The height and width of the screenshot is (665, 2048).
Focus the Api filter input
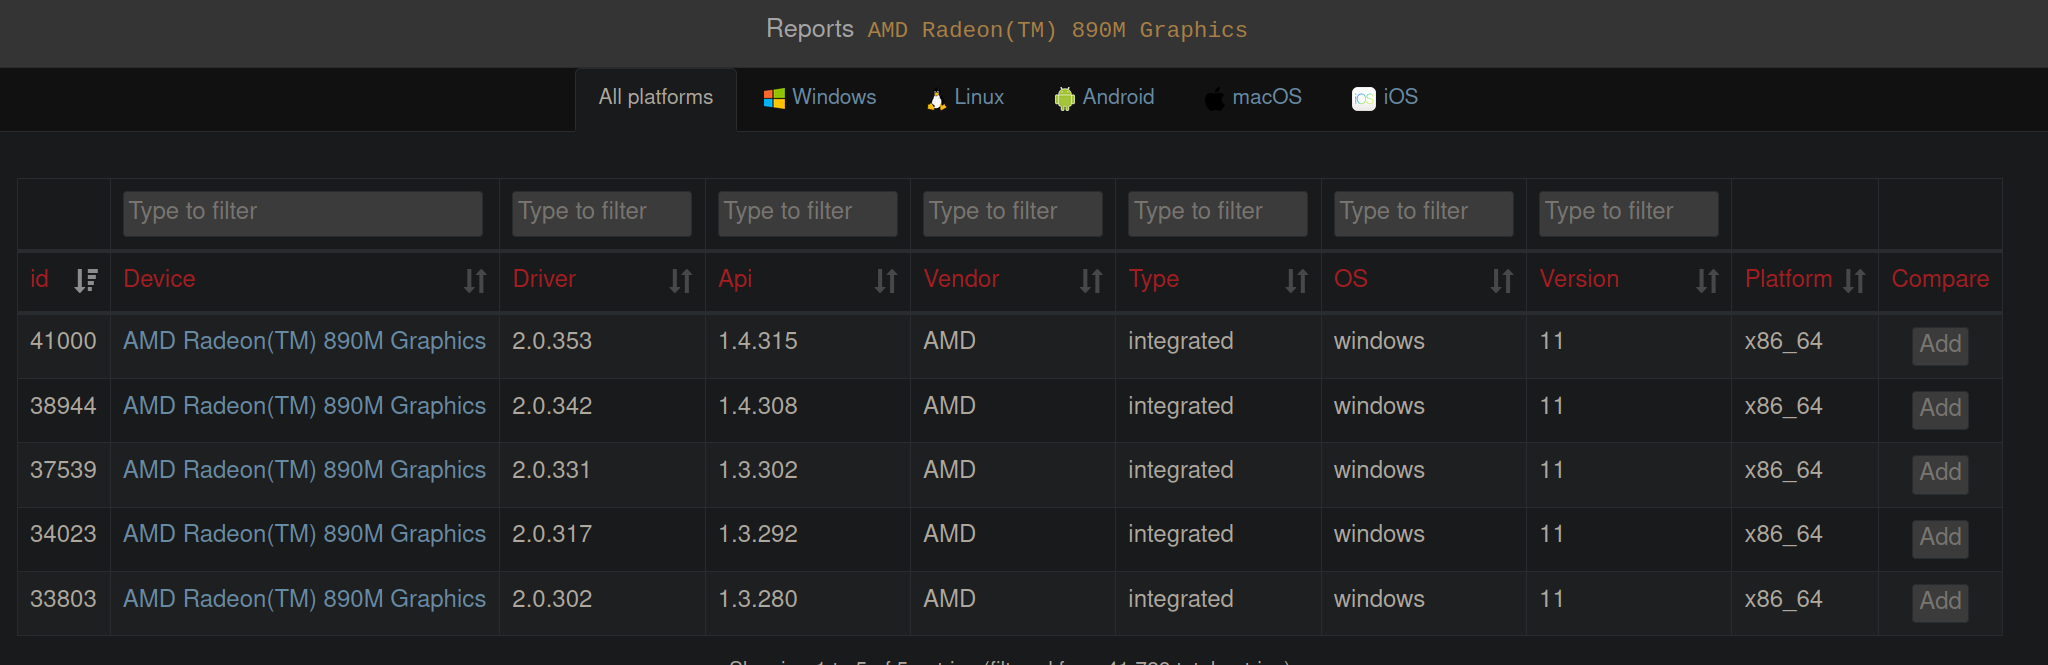(x=808, y=214)
